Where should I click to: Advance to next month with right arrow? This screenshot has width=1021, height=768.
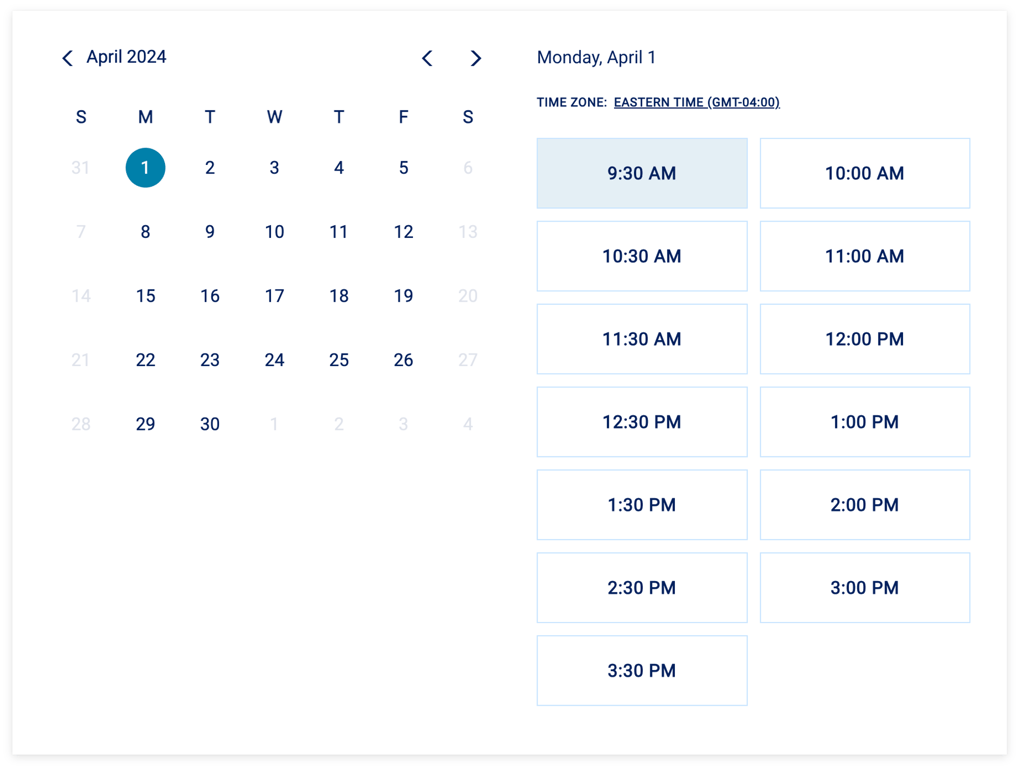tap(476, 59)
